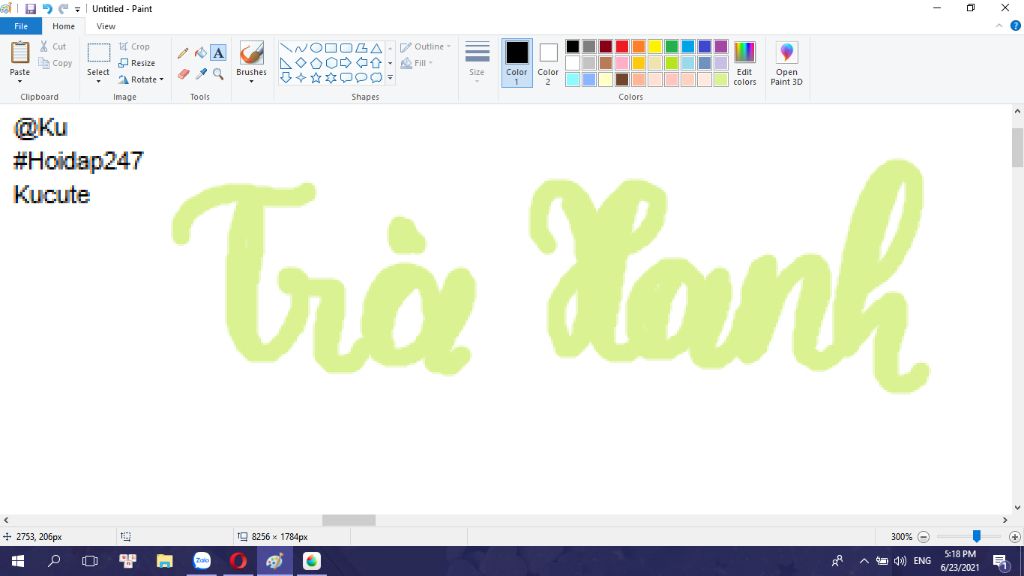
Task: Choose the Rectangle shape
Action: (x=331, y=48)
